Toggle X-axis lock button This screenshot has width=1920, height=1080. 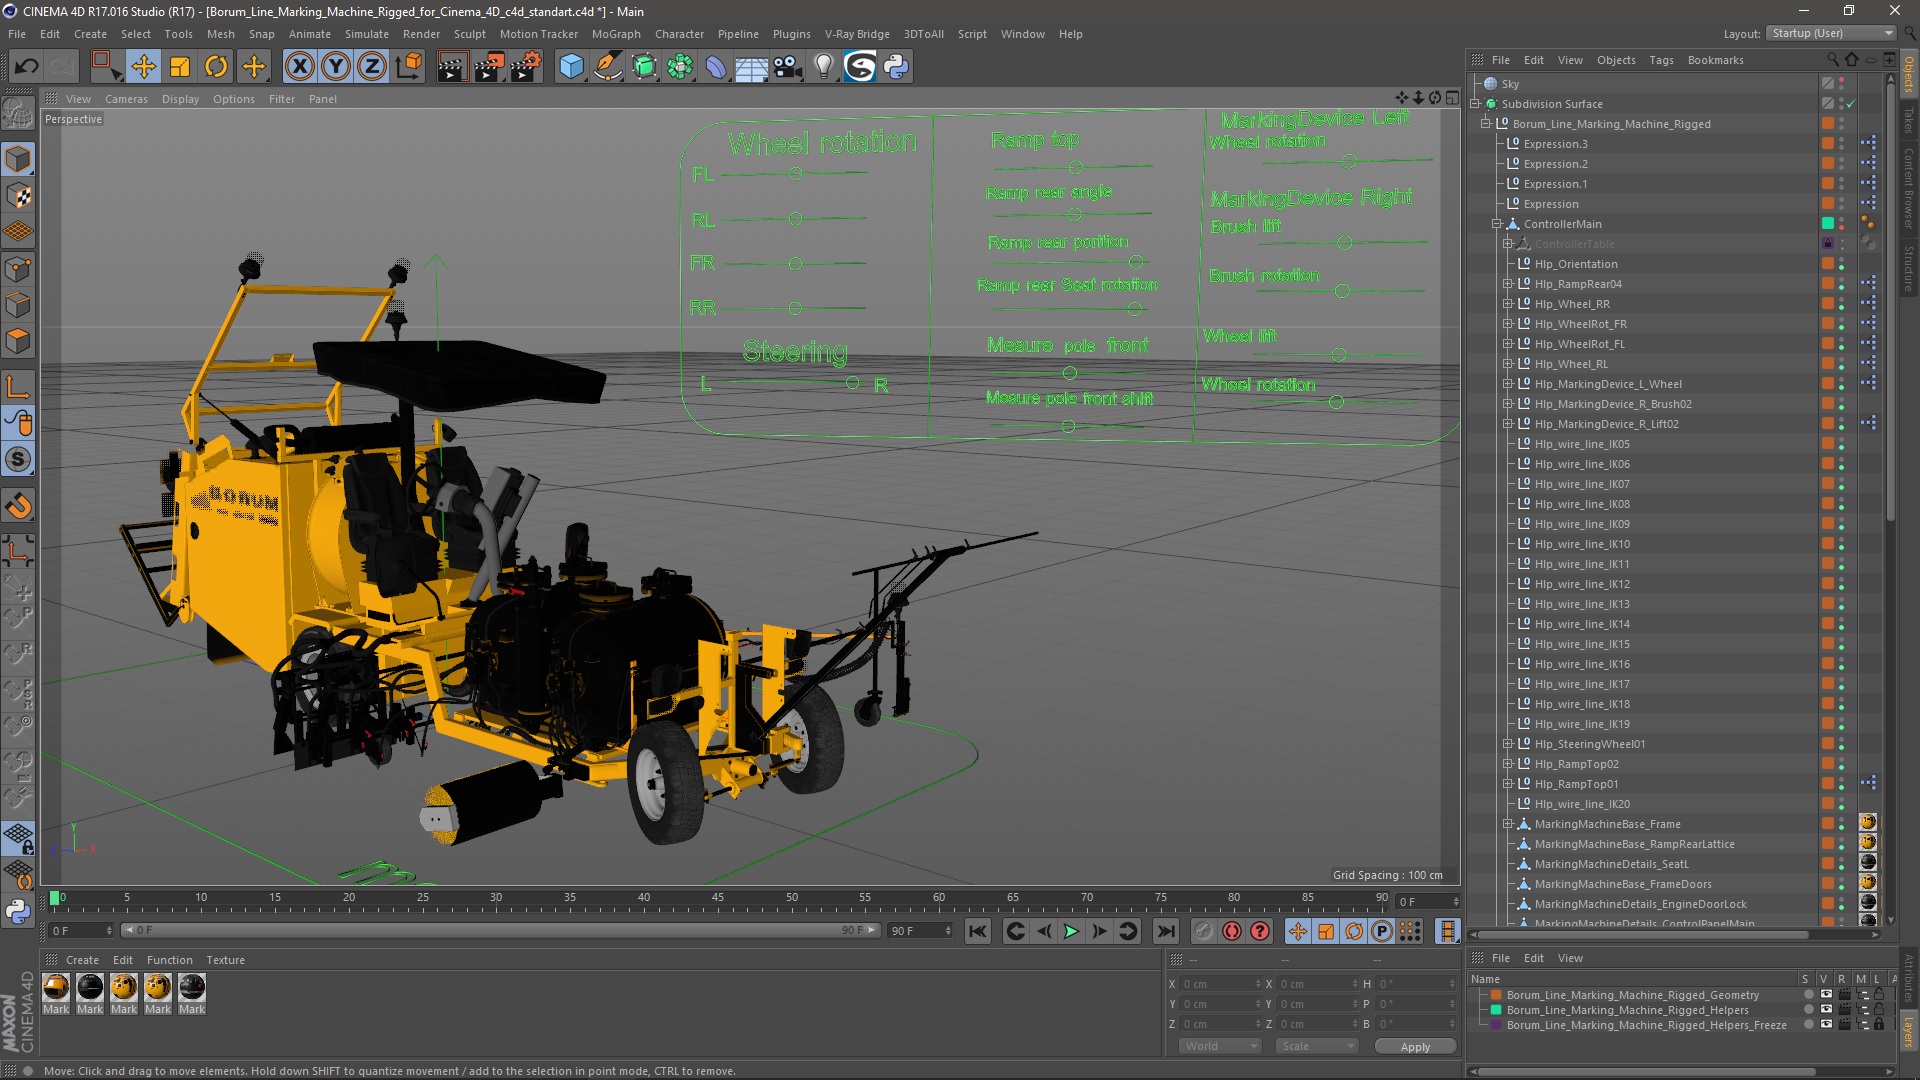299,67
